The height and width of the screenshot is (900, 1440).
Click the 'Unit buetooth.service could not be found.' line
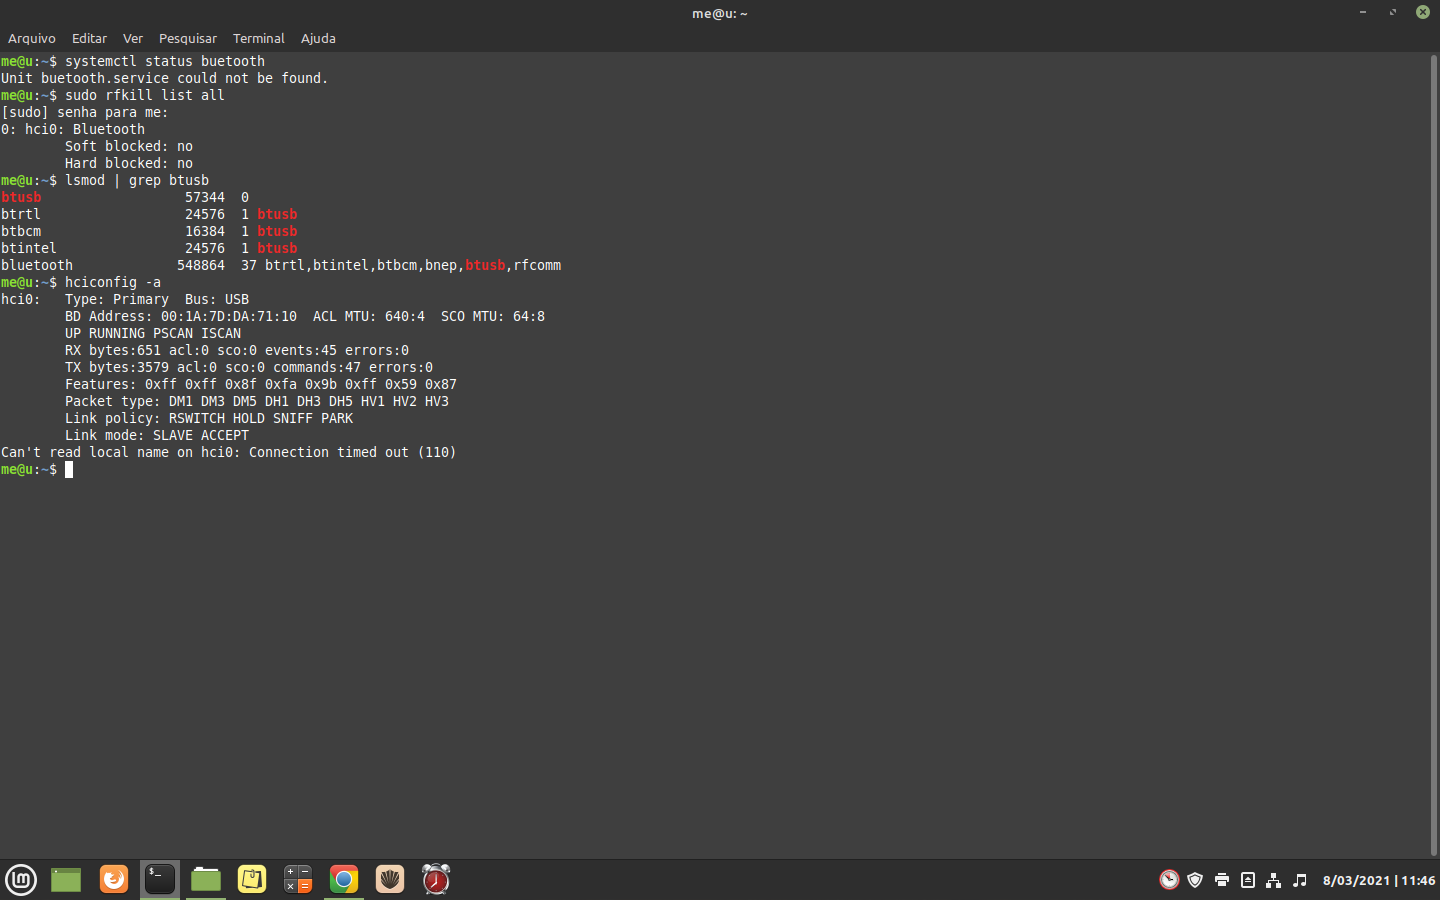coord(164,78)
